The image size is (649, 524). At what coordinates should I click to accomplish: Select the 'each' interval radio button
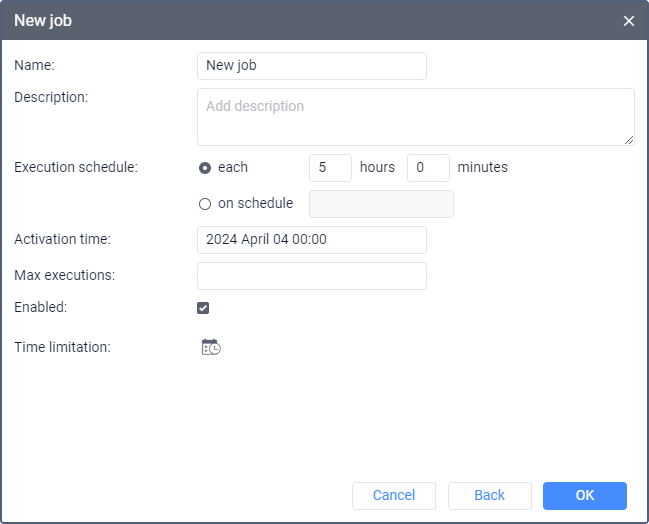tap(205, 168)
